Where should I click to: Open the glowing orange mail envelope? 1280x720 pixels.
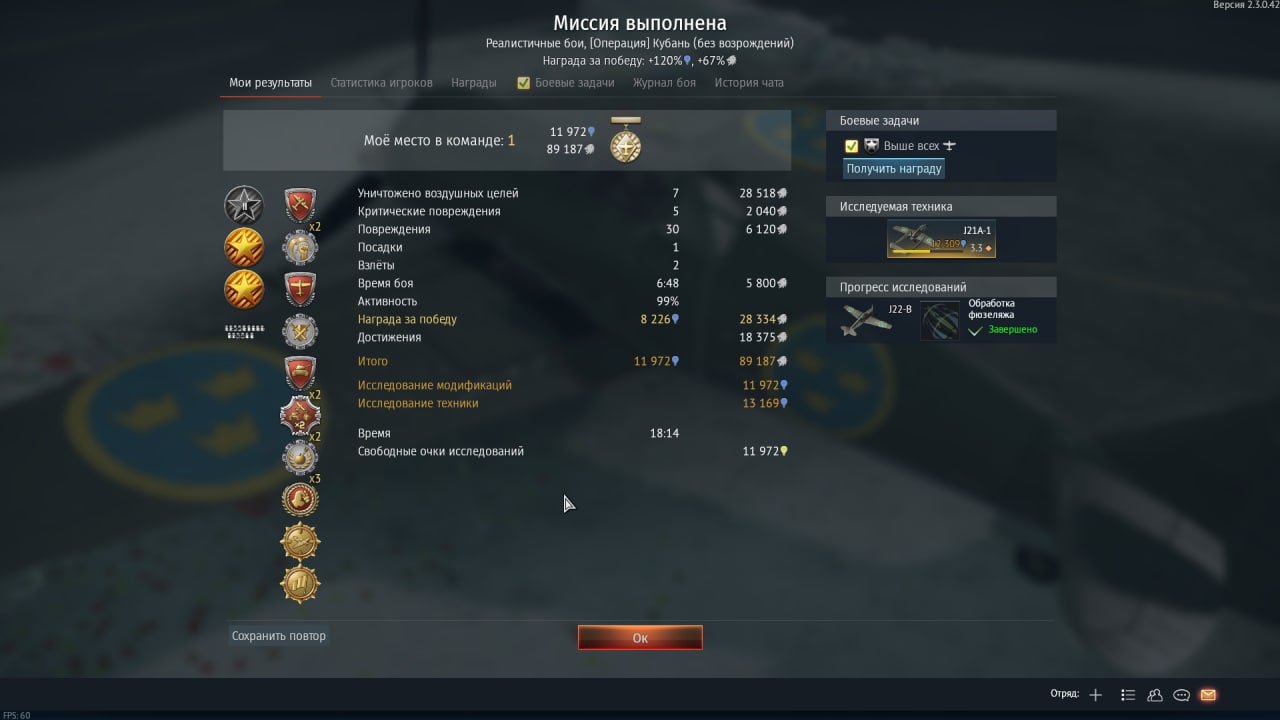click(x=1208, y=695)
